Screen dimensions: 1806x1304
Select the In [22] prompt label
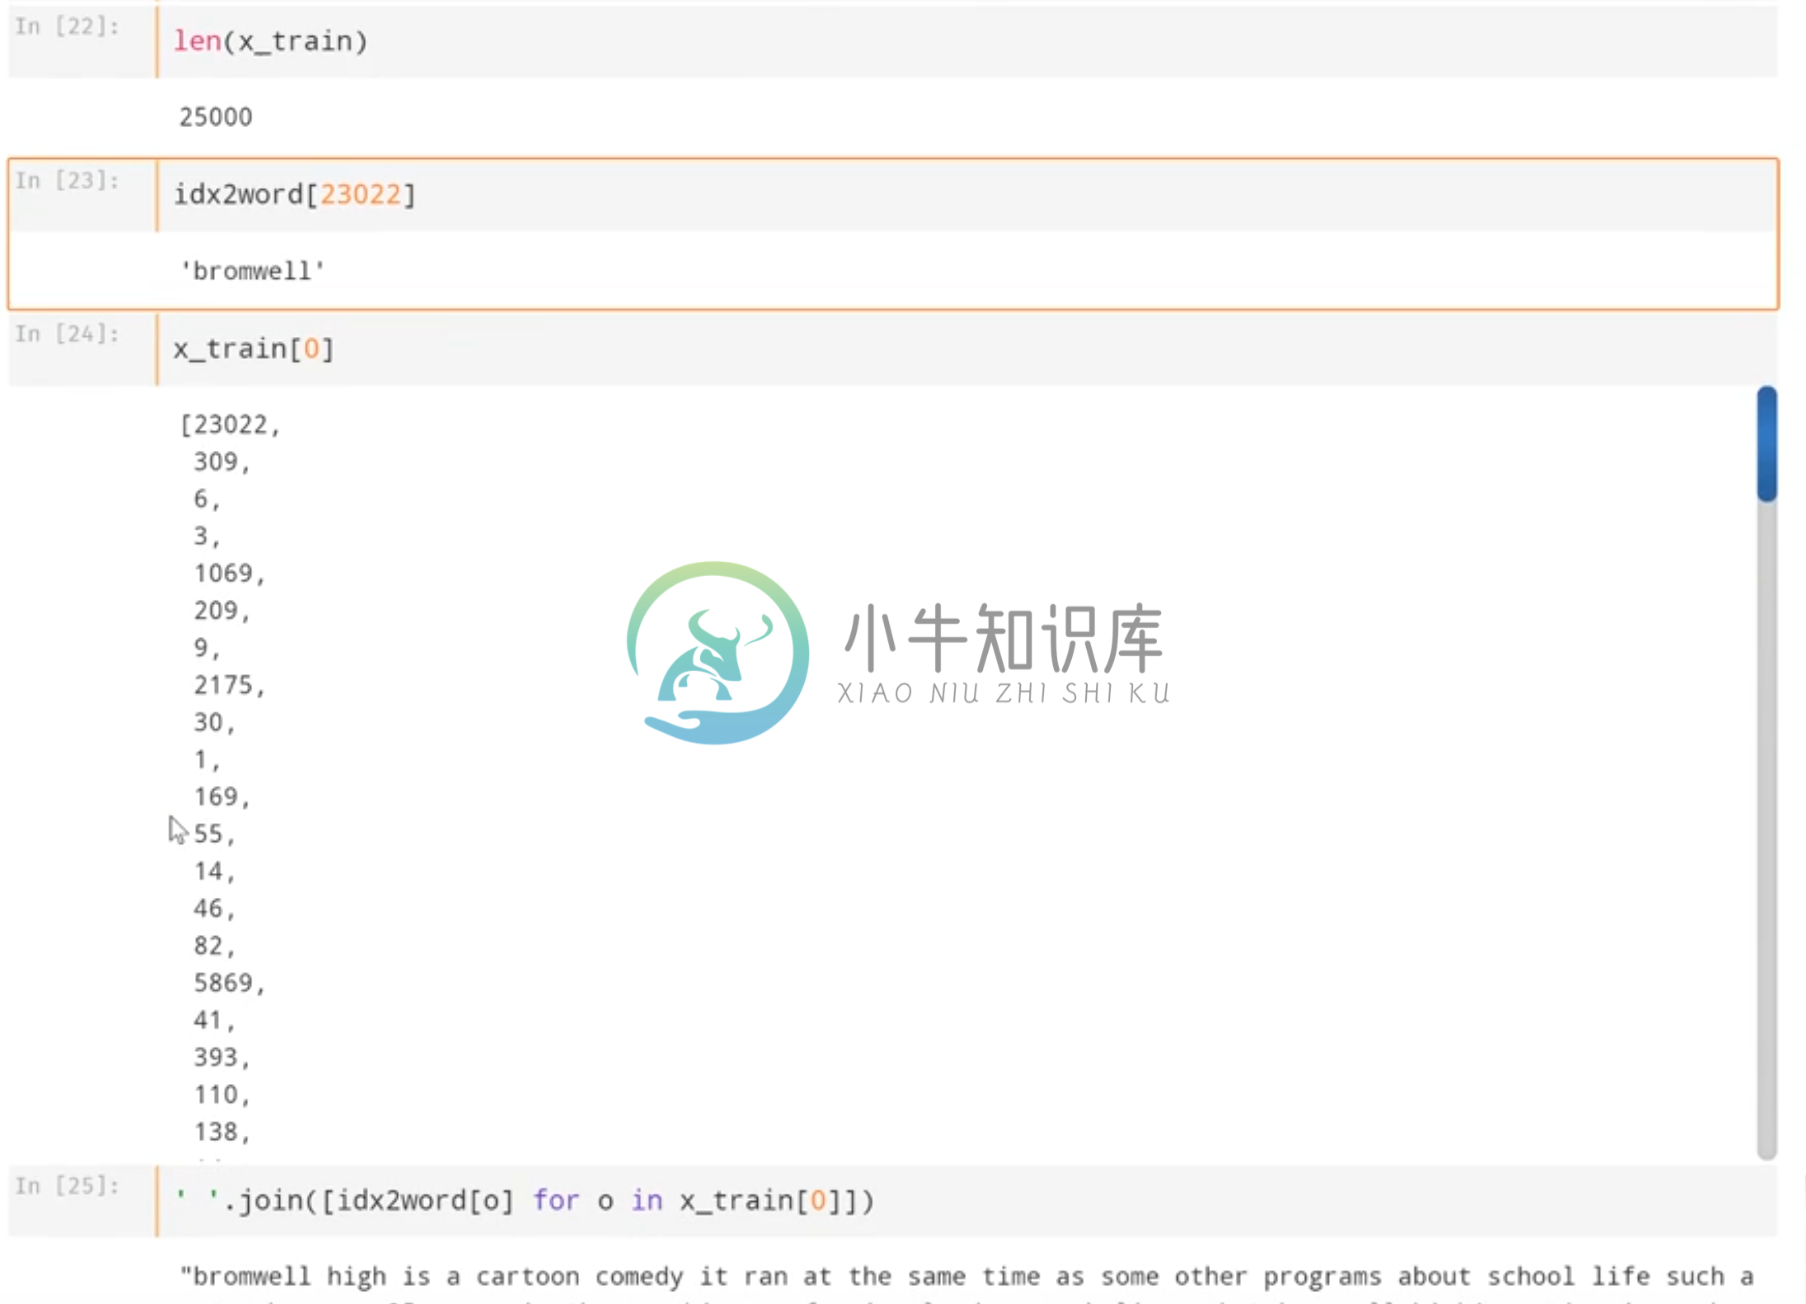tap(67, 27)
